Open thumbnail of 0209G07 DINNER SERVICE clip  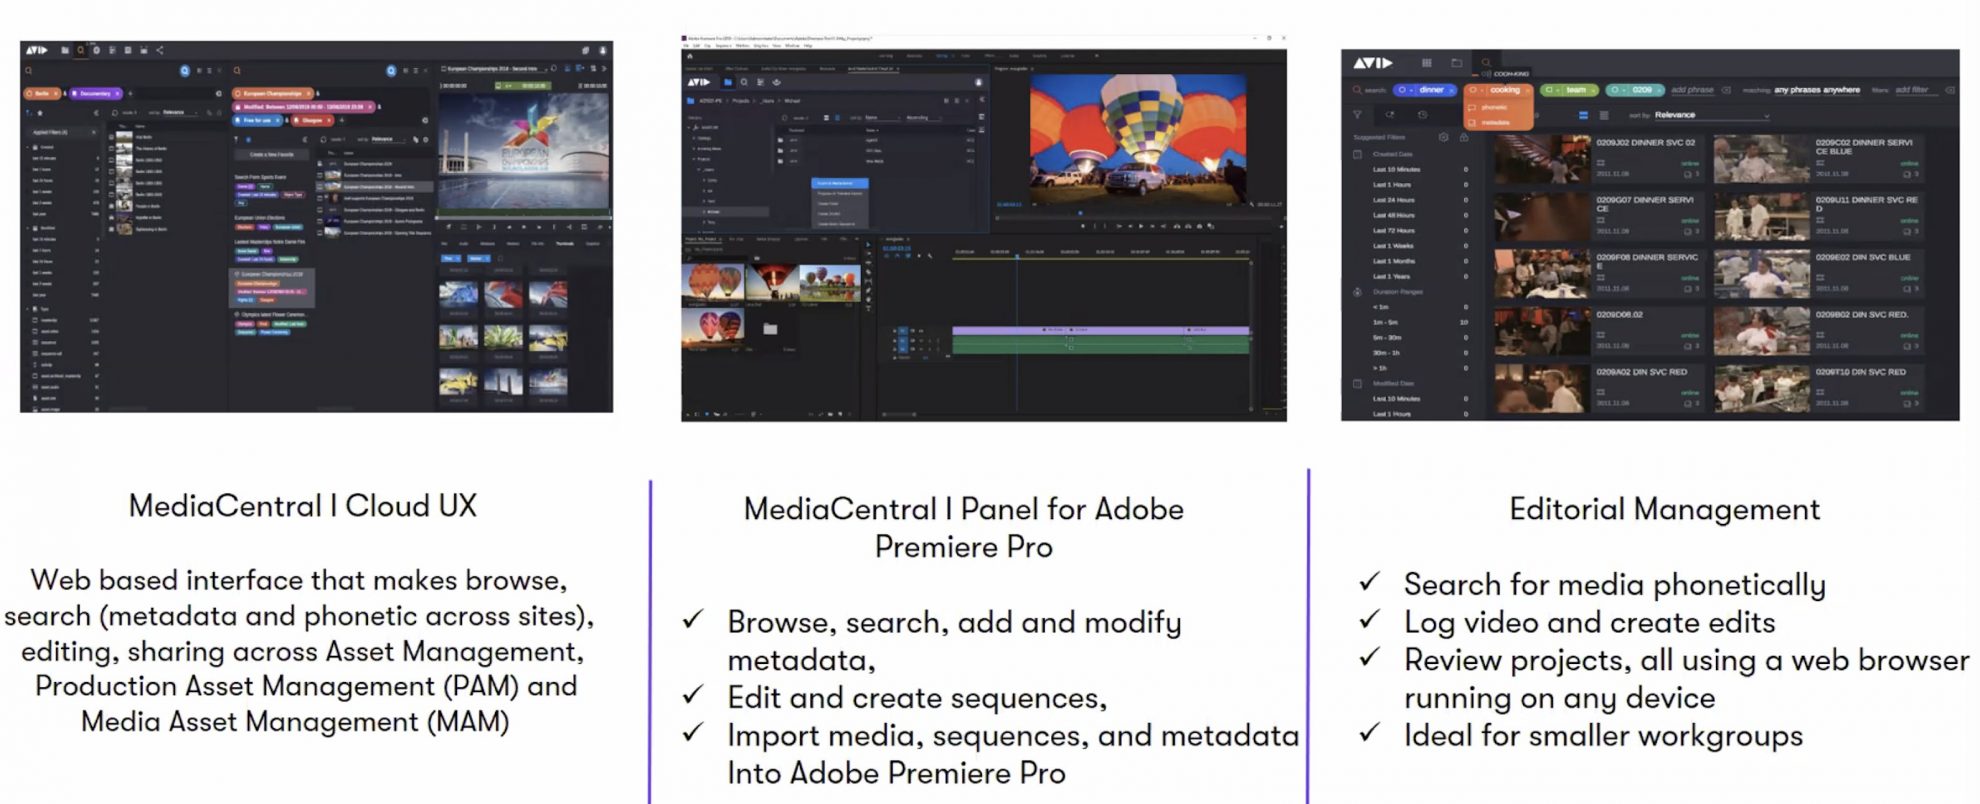(x=1542, y=216)
